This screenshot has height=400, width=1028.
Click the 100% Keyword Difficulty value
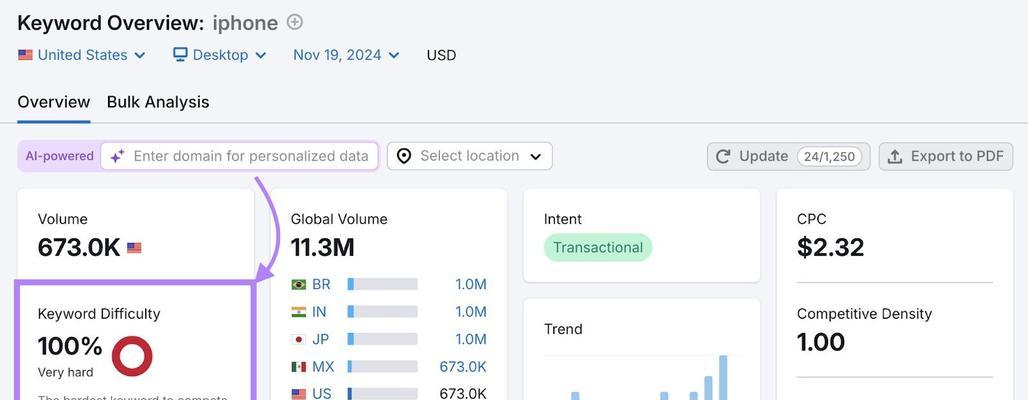click(x=70, y=346)
